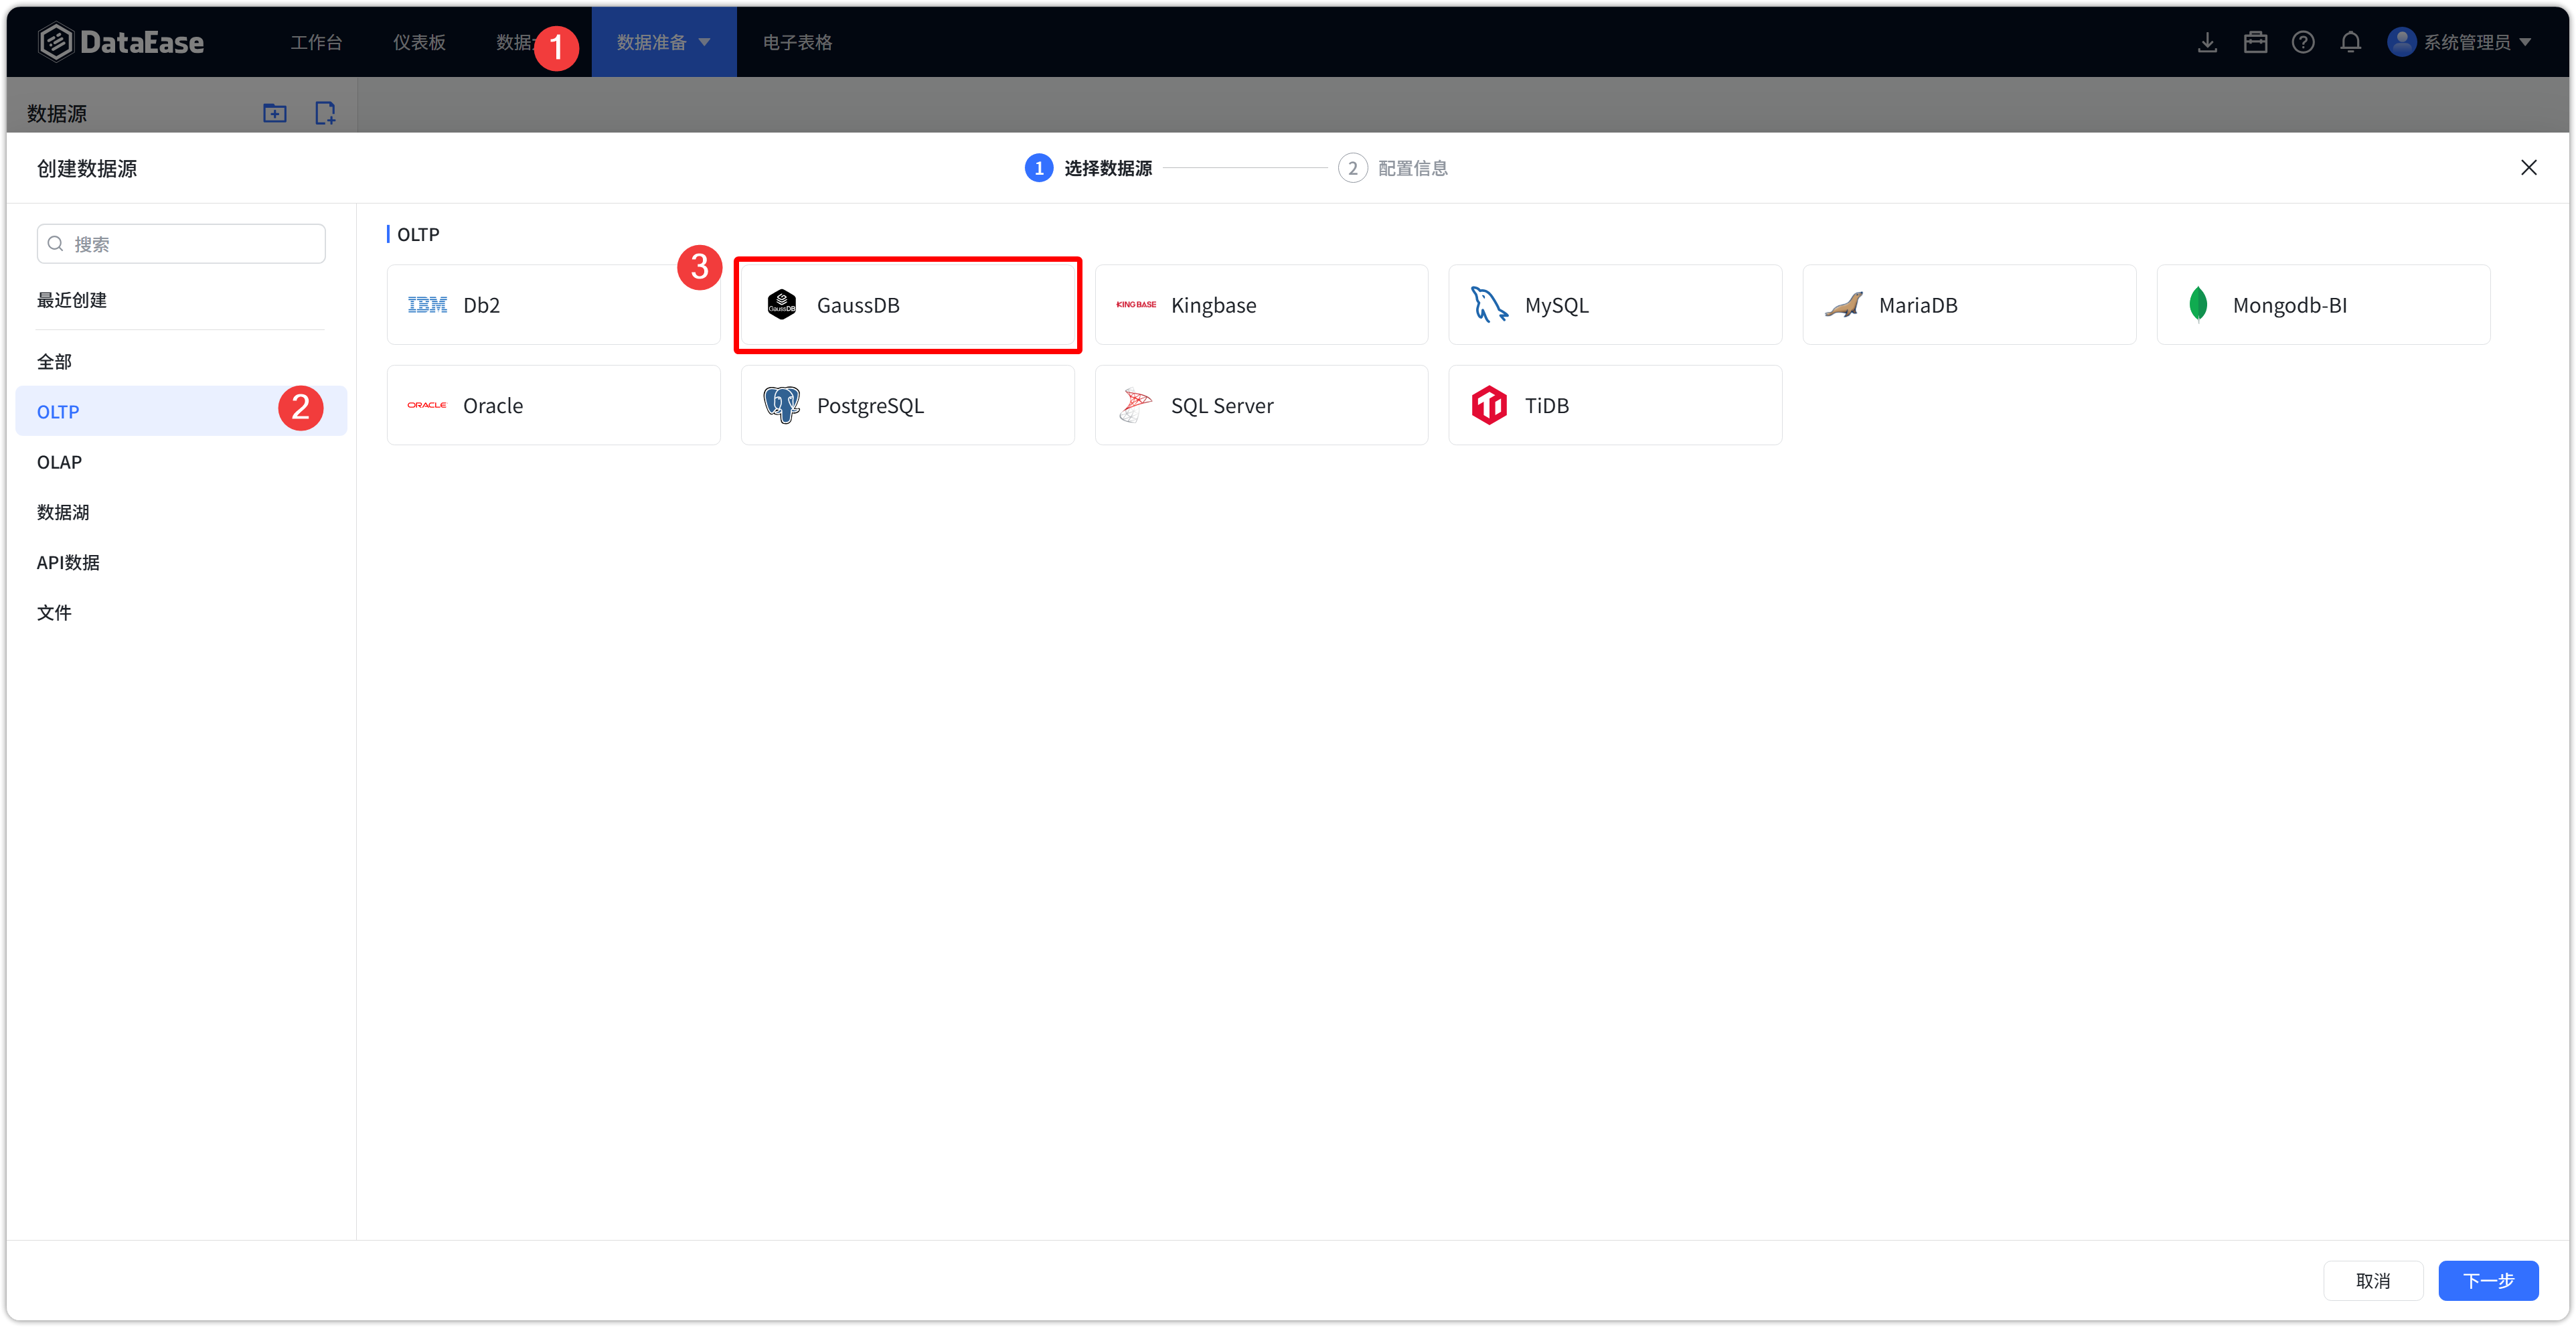This screenshot has width=2576, height=1327.
Task: Select the PostgreSQL elephant card
Action: (908, 405)
